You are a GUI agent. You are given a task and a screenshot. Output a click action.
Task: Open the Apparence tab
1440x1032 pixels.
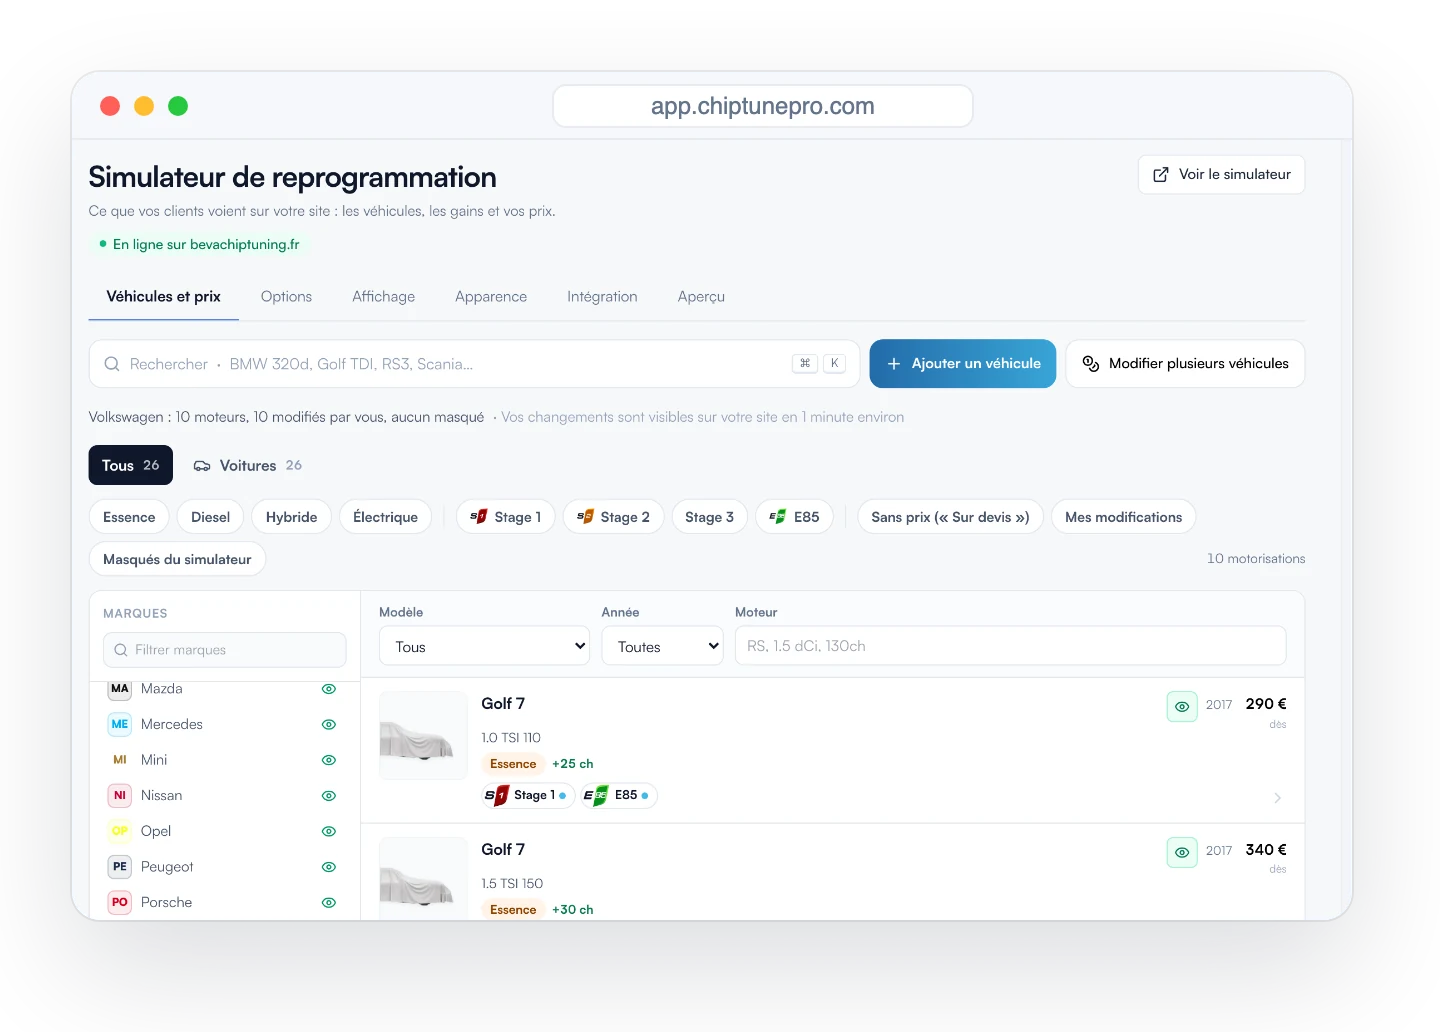coord(491,297)
